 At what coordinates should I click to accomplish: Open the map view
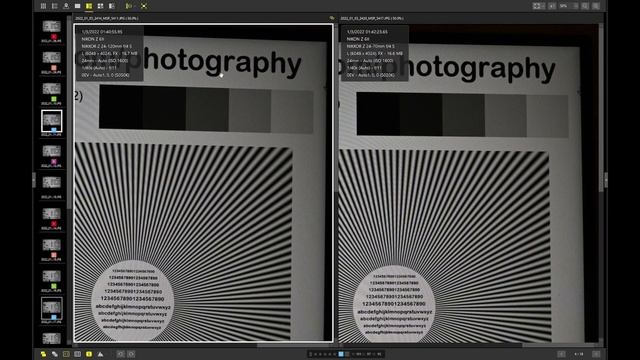(x=66, y=6)
